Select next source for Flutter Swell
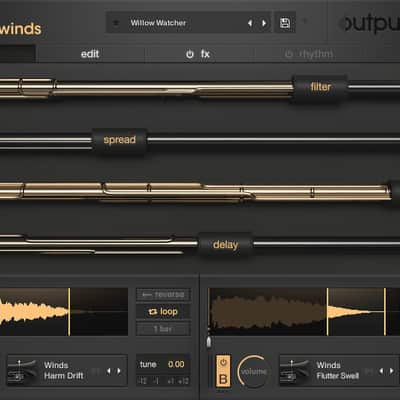The image size is (400, 400). click(391, 371)
